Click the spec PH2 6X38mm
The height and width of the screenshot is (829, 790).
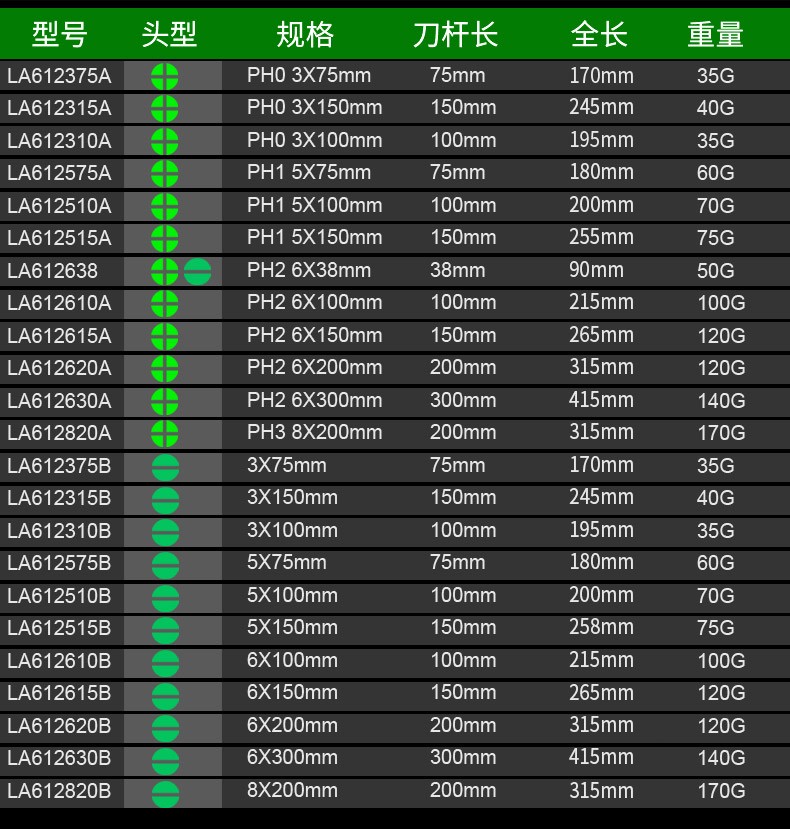click(309, 270)
